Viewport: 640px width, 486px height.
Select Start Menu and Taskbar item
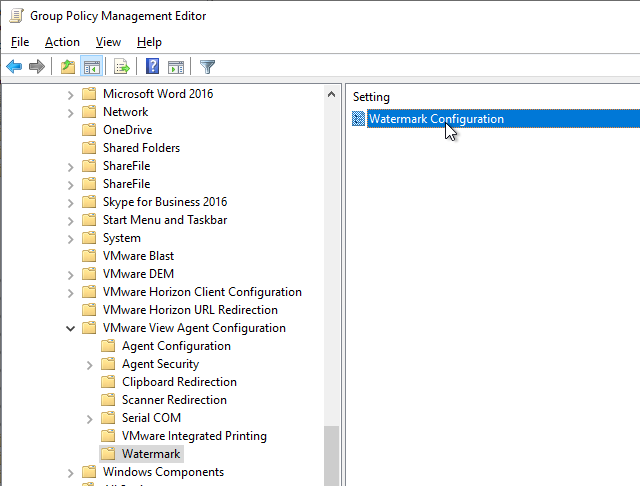(165, 220)
